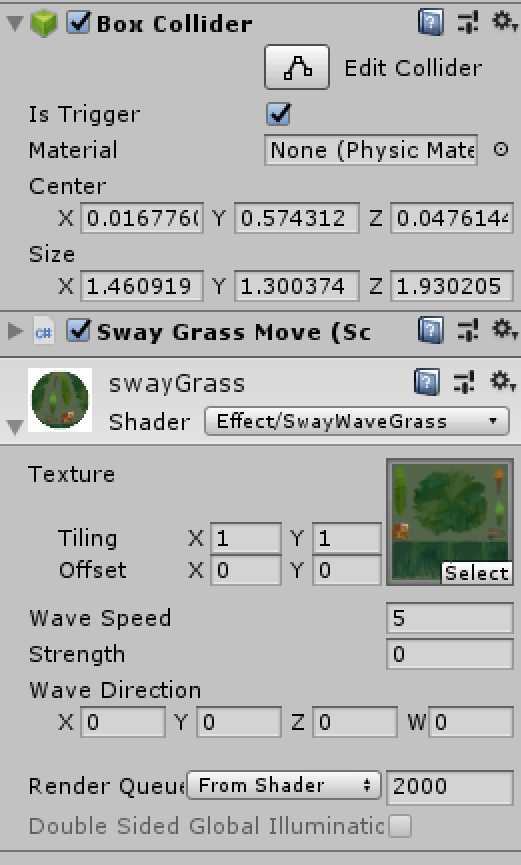Screen dimensions: 521x865
Task: Click the Sway Grass Move C# script icon
Action: pyautogui.click(x=44, y=332)
